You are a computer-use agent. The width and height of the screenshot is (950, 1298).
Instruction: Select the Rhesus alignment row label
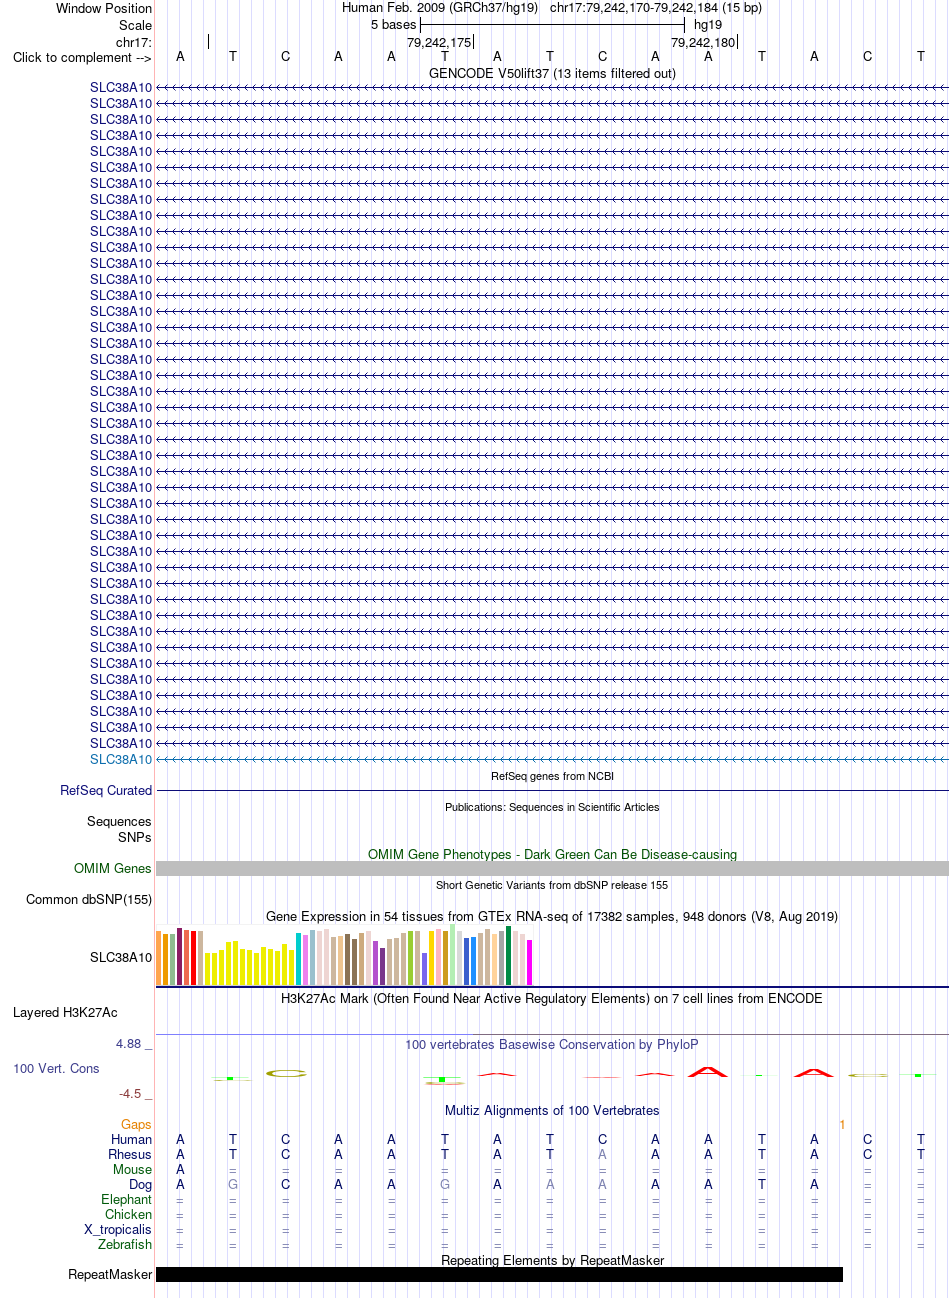pos(130,1154)
